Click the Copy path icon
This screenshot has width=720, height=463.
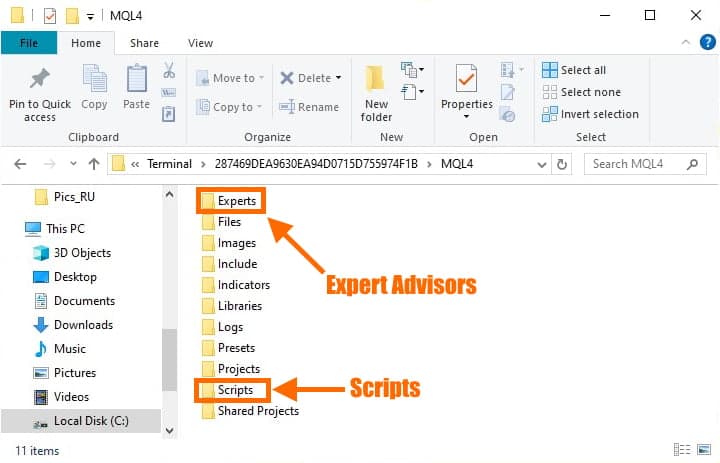click(169, 92)
